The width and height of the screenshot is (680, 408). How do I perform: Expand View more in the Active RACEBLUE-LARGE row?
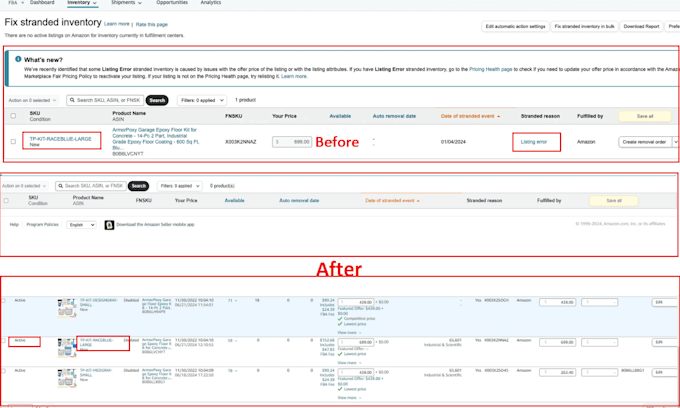point(349,362)
